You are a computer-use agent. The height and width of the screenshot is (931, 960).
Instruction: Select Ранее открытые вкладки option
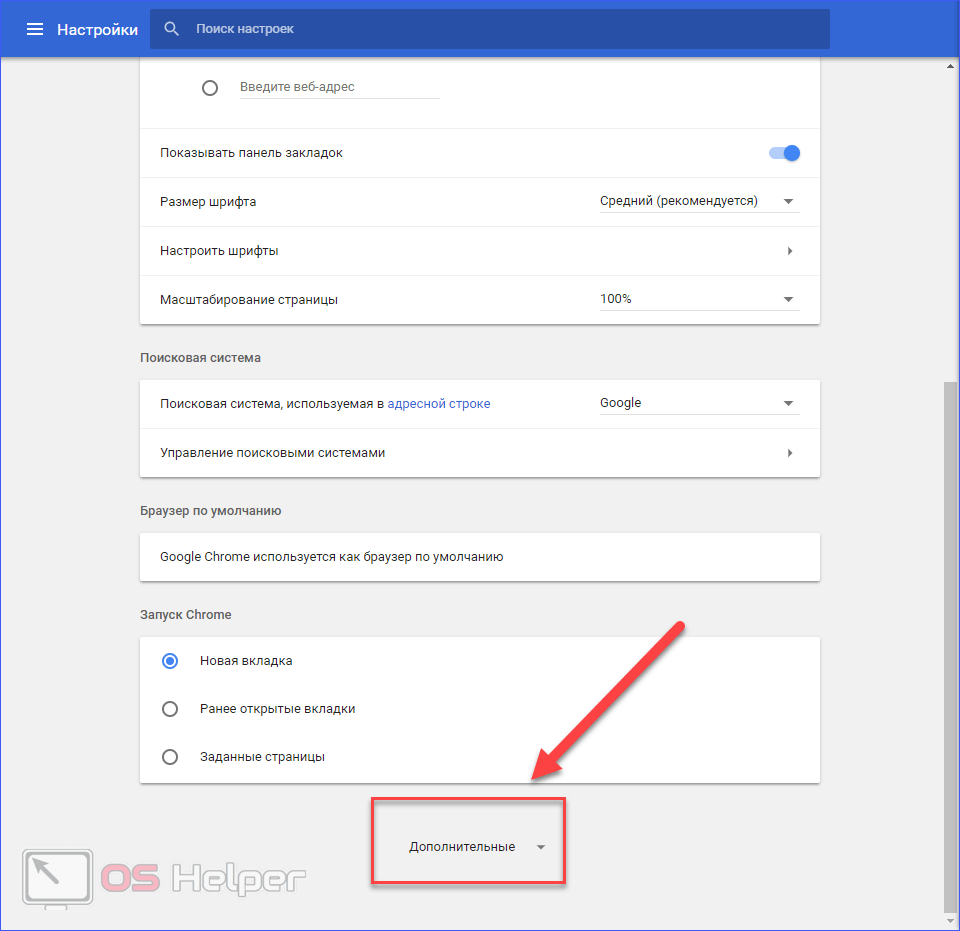(170, 709)
